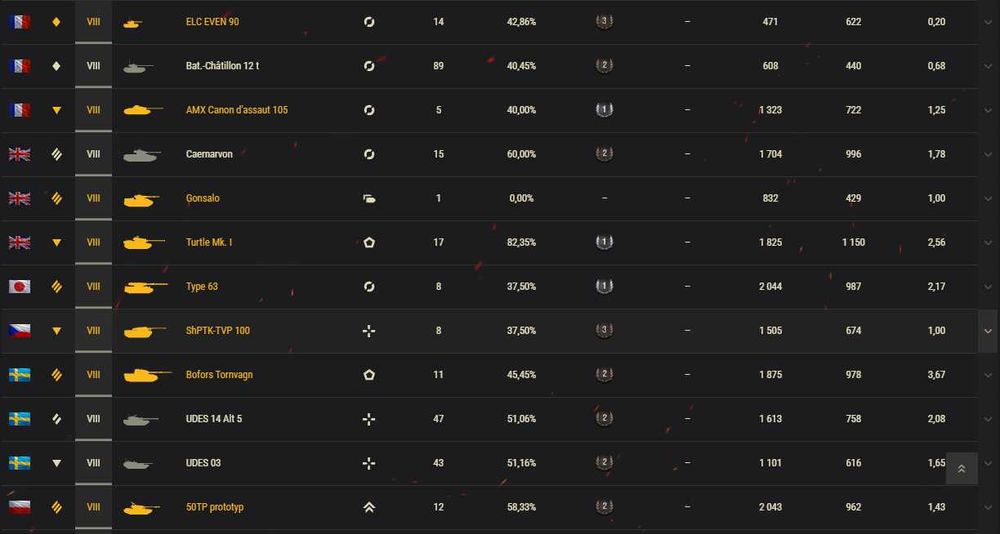Expand the Bofors Tornvagn row chevron
Screen dimensions: 1000x534
(x=988, y=375)
